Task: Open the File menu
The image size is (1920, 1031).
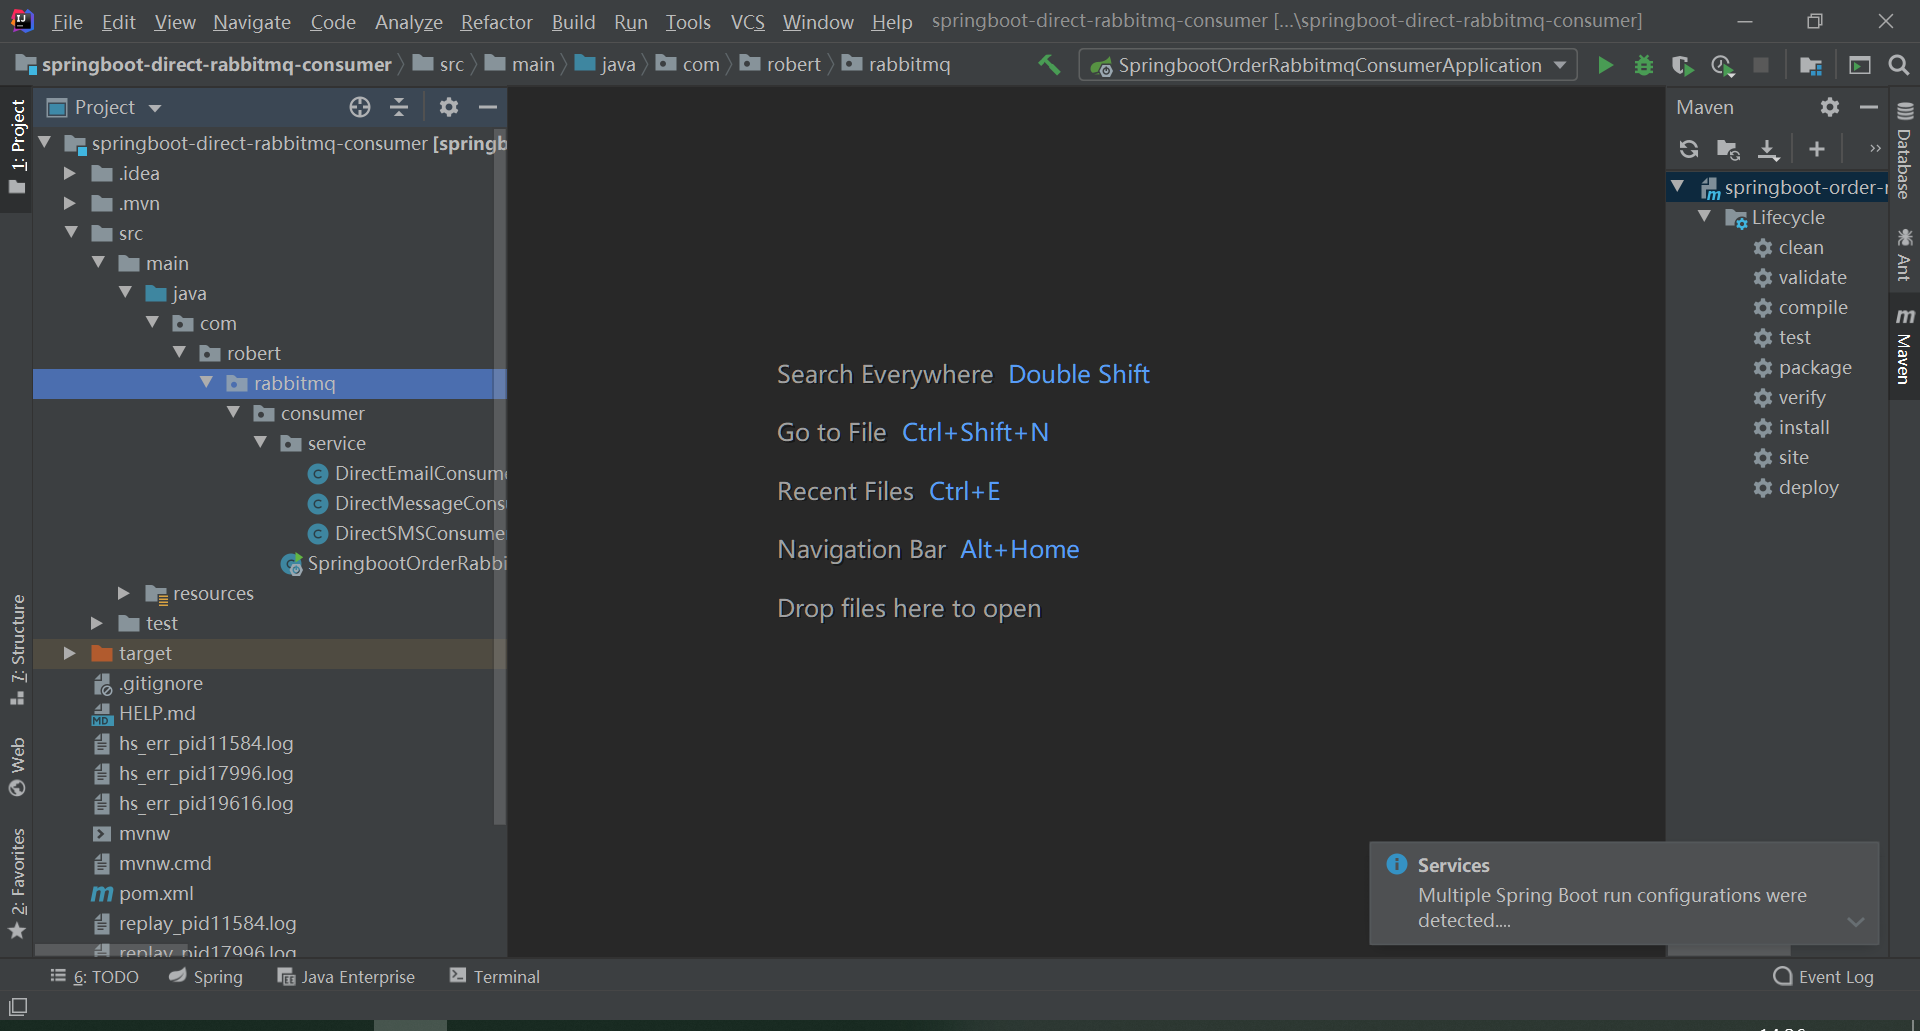Action: 67,21
